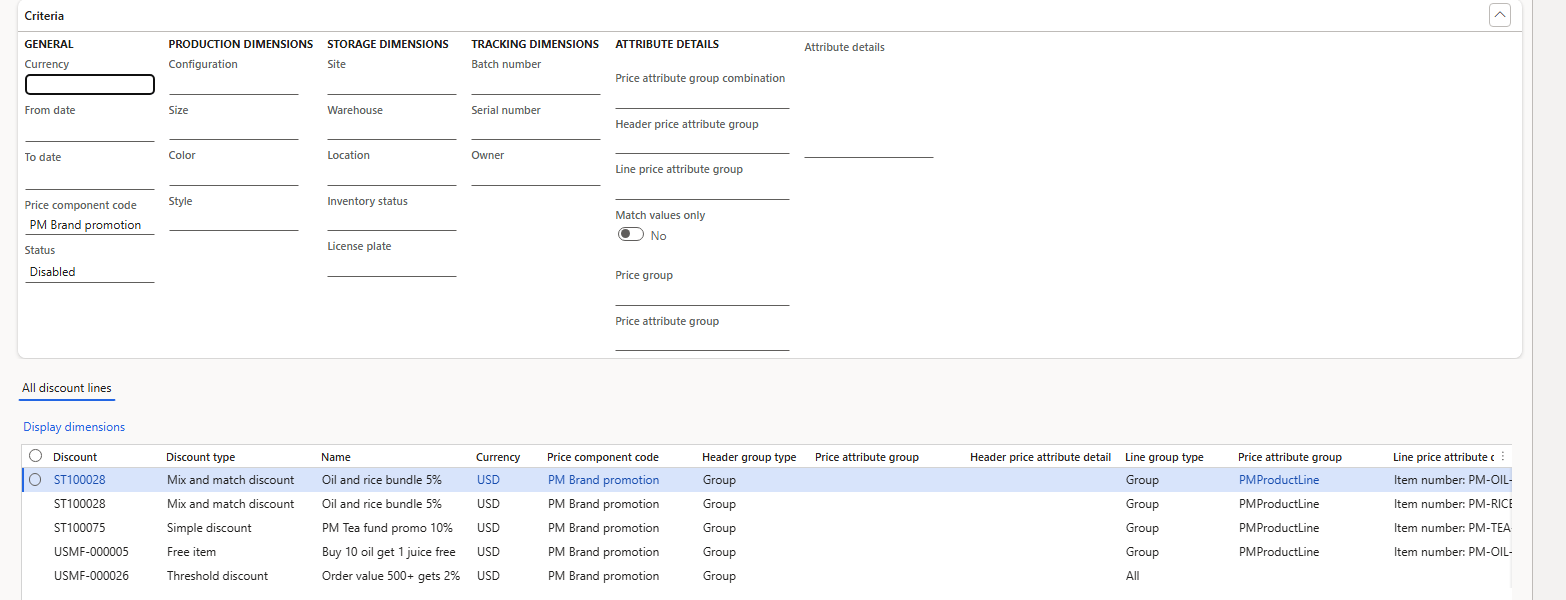Screen dimensions: 1566x600
Task: Open the Price component code field in Criteria
Action: pyautogui.click(x=90, y=225)
